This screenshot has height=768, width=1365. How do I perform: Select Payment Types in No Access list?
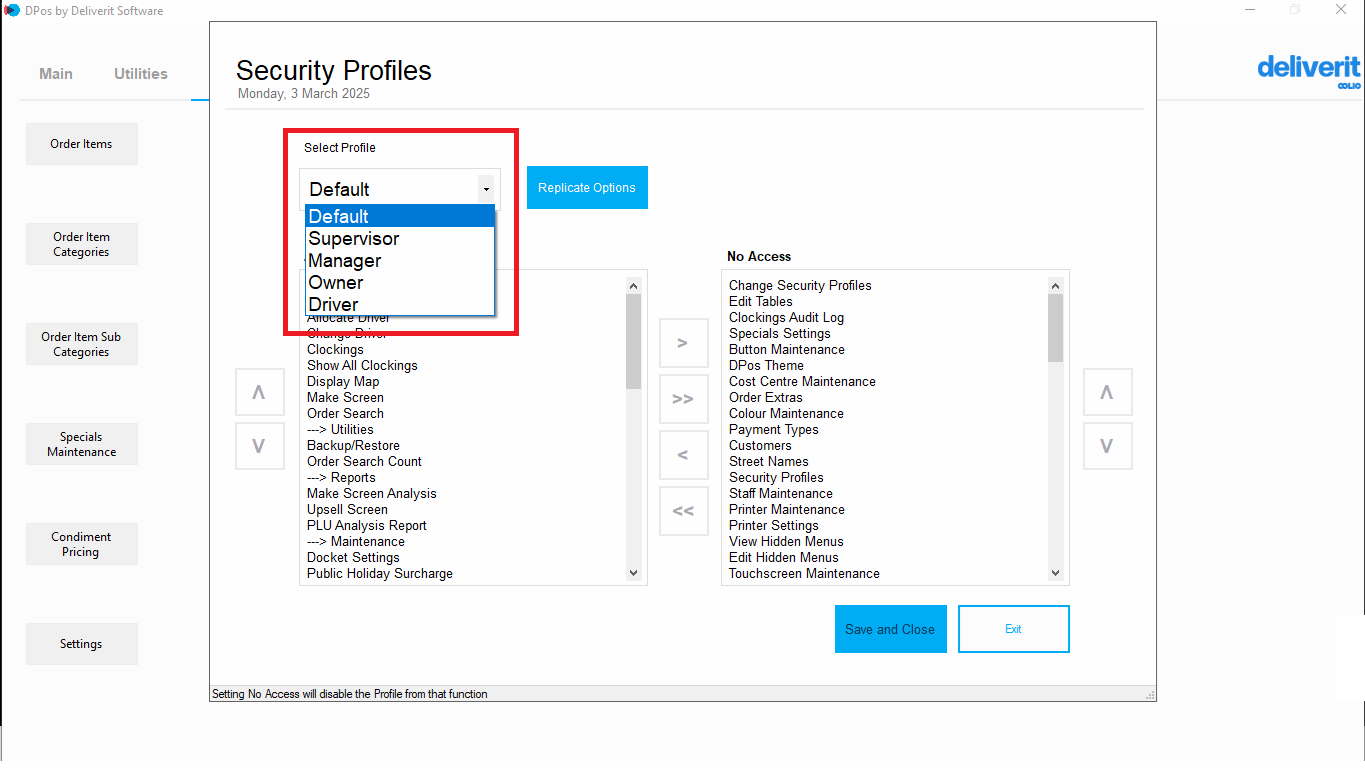(773, 429)
